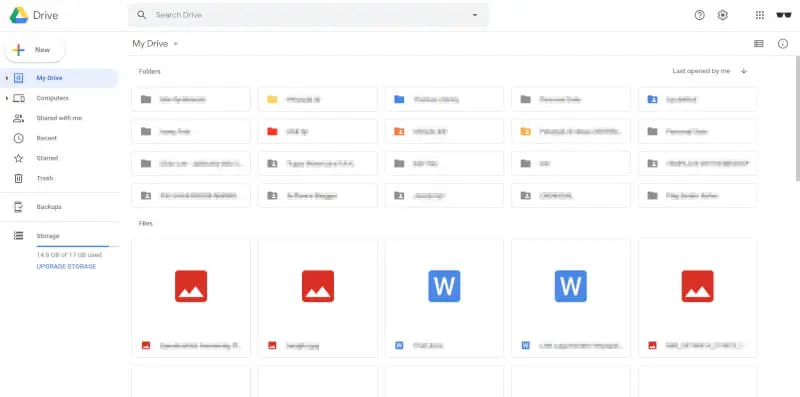The image size is (800, 397).
Task: Focus the Search Drive input field
Action: pyautogui.click(x=309, y=15)
